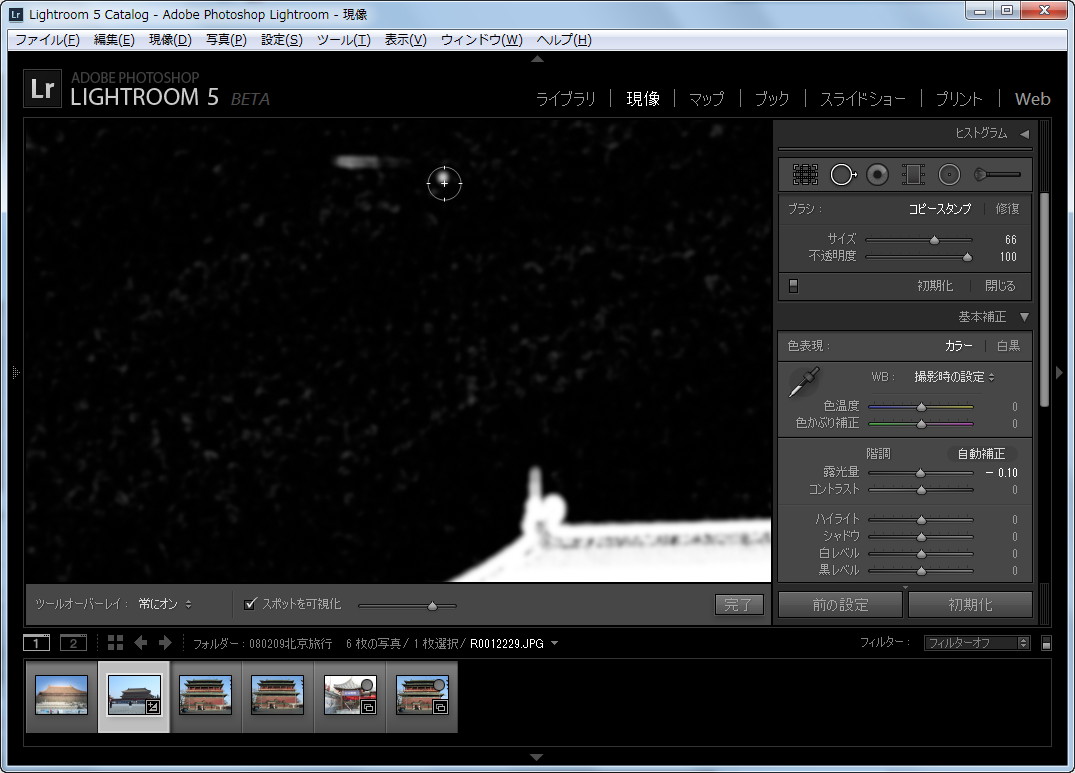The height and width of the screenshot is (773, 1075).
Task: Collapse the ヒストグラム panel triangle
Action: [1024, 134]
